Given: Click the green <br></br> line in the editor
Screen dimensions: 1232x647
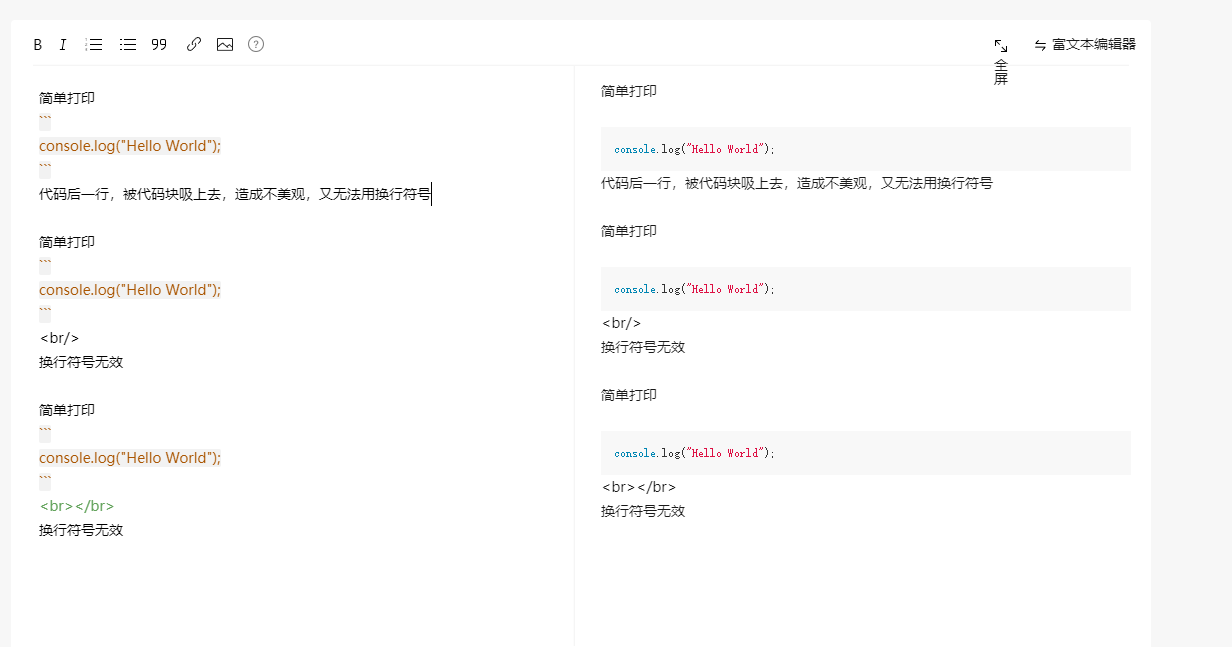Looking at the screenshot, I should pos(77,506).
